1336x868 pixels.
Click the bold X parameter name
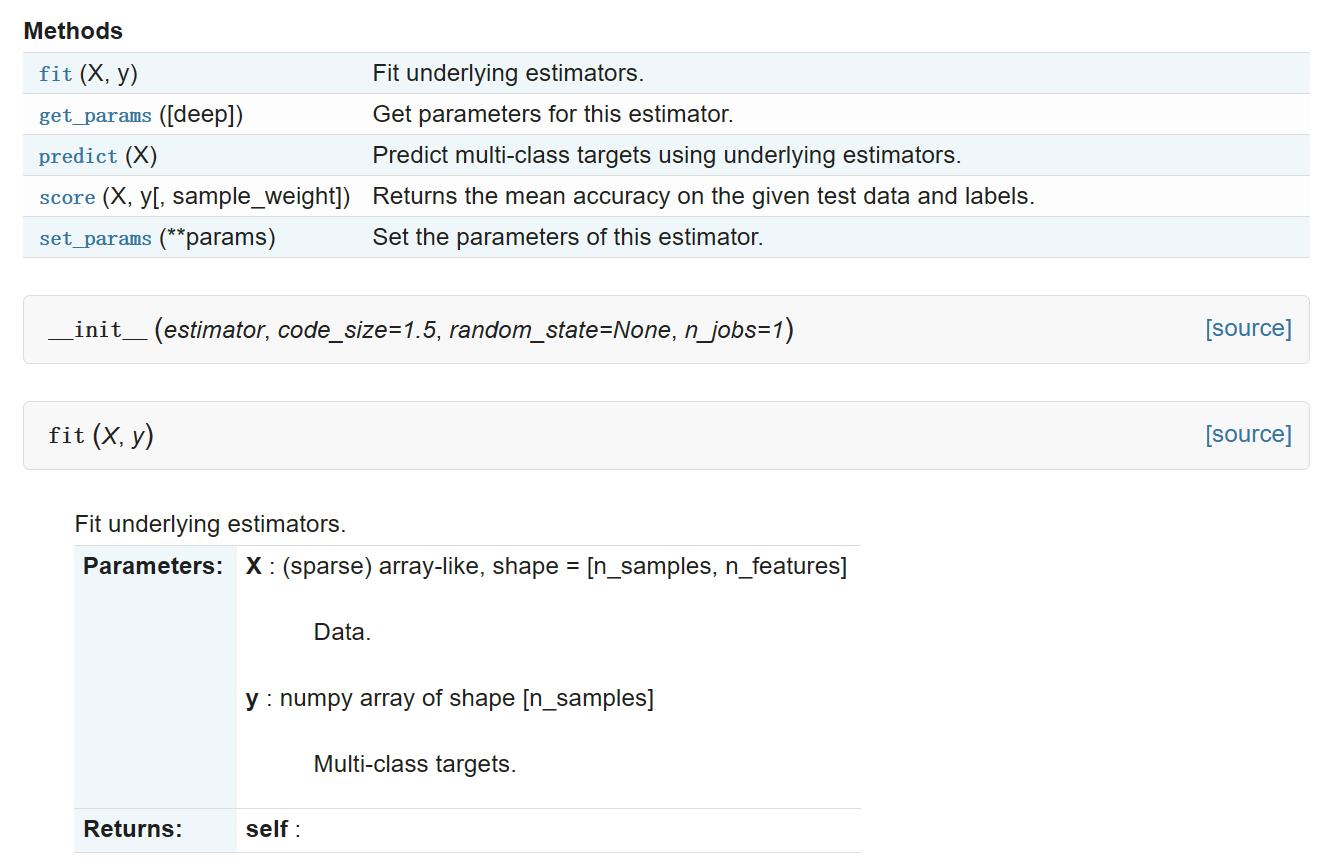click(254, 566)
